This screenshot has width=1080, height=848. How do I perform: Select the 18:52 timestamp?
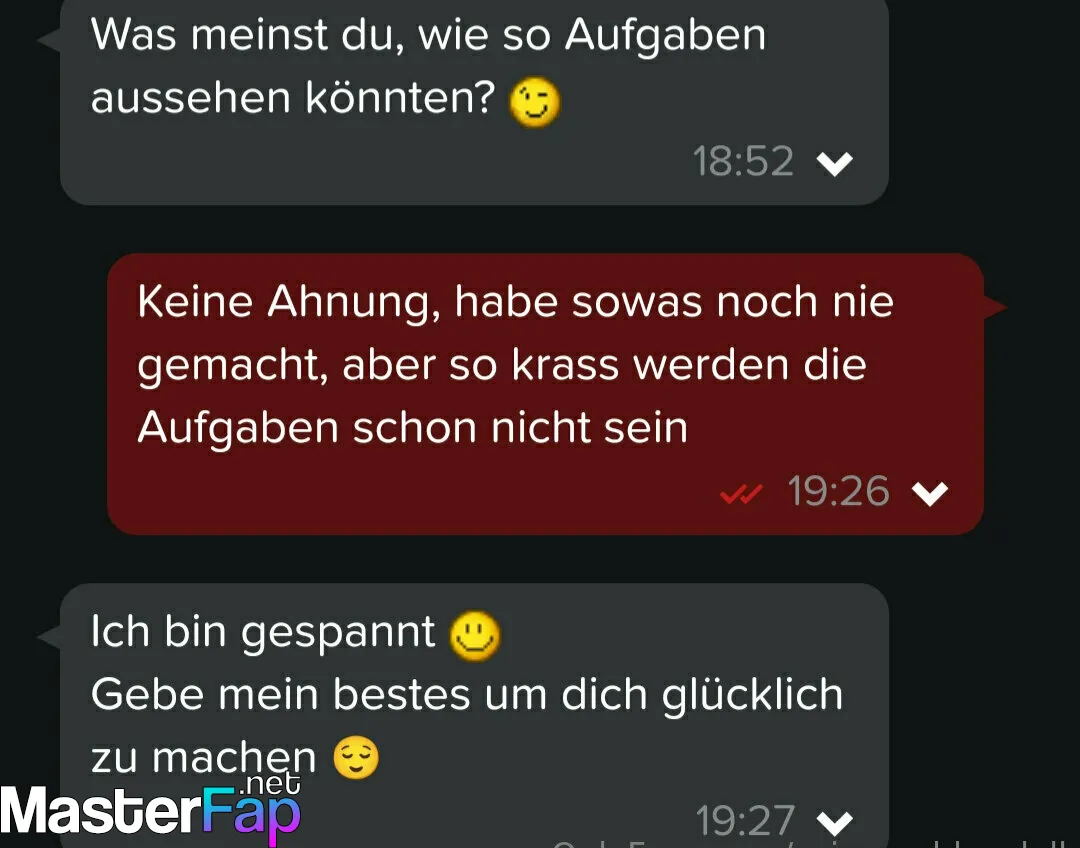pos(742,162)
